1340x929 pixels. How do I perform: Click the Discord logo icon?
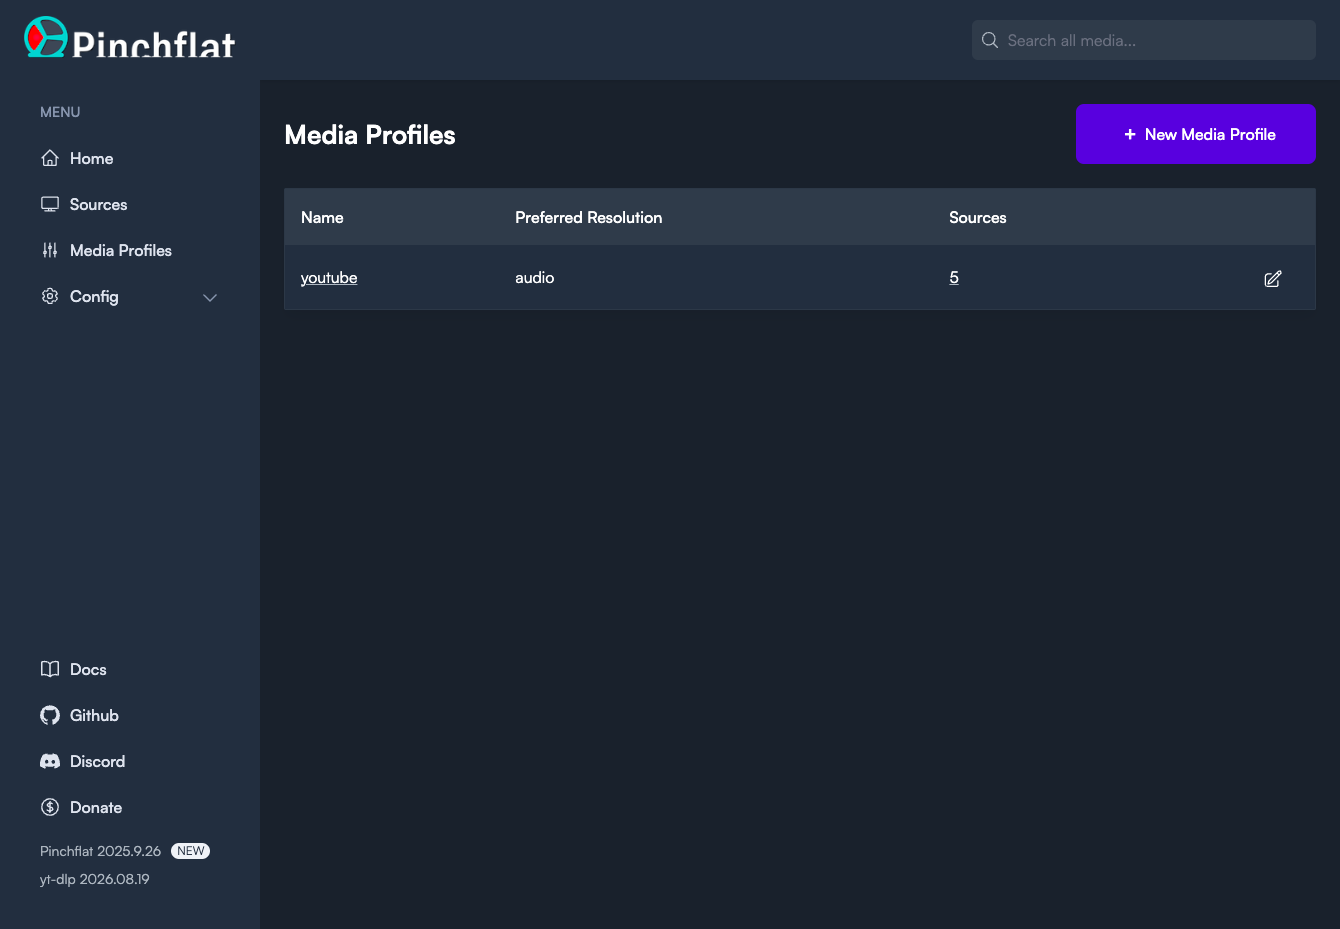point(50,761)
